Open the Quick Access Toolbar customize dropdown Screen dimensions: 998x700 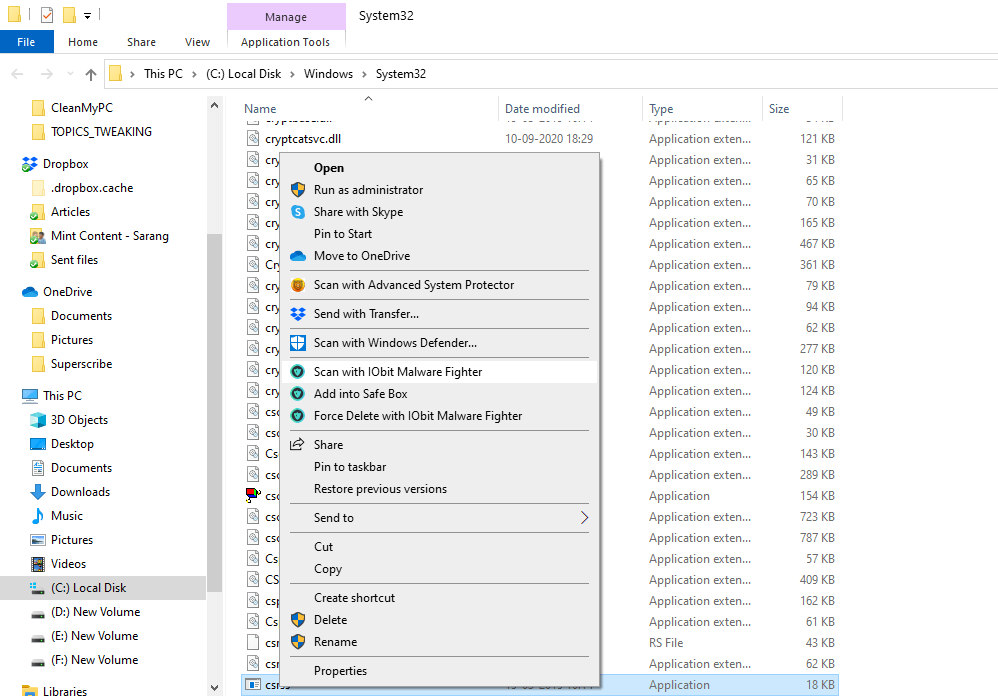88,16
